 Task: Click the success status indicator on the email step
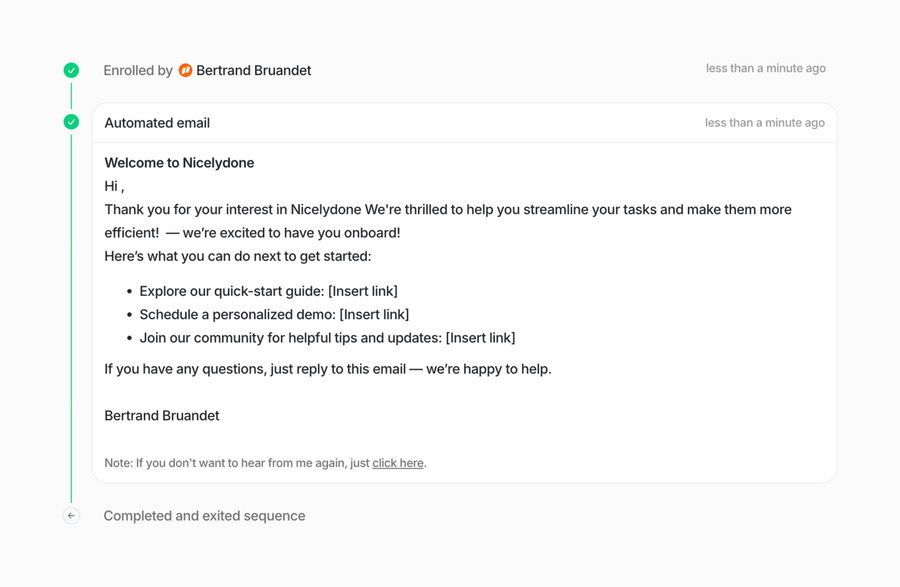pyautogui.click(x=71, y=121)
